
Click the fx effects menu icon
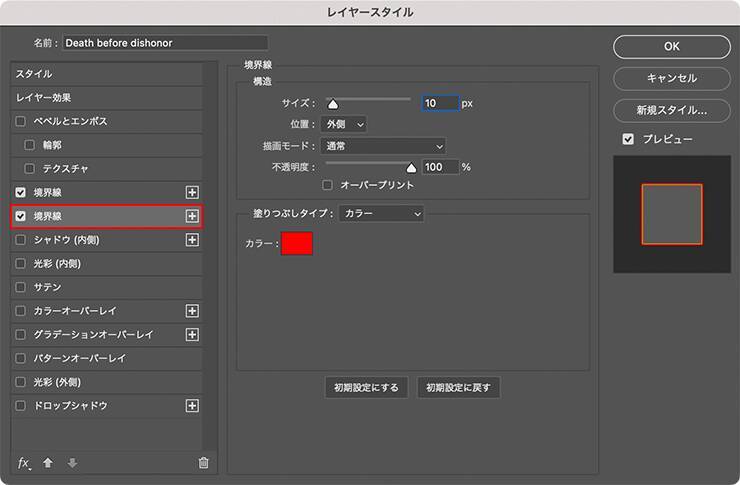[25, 463]
